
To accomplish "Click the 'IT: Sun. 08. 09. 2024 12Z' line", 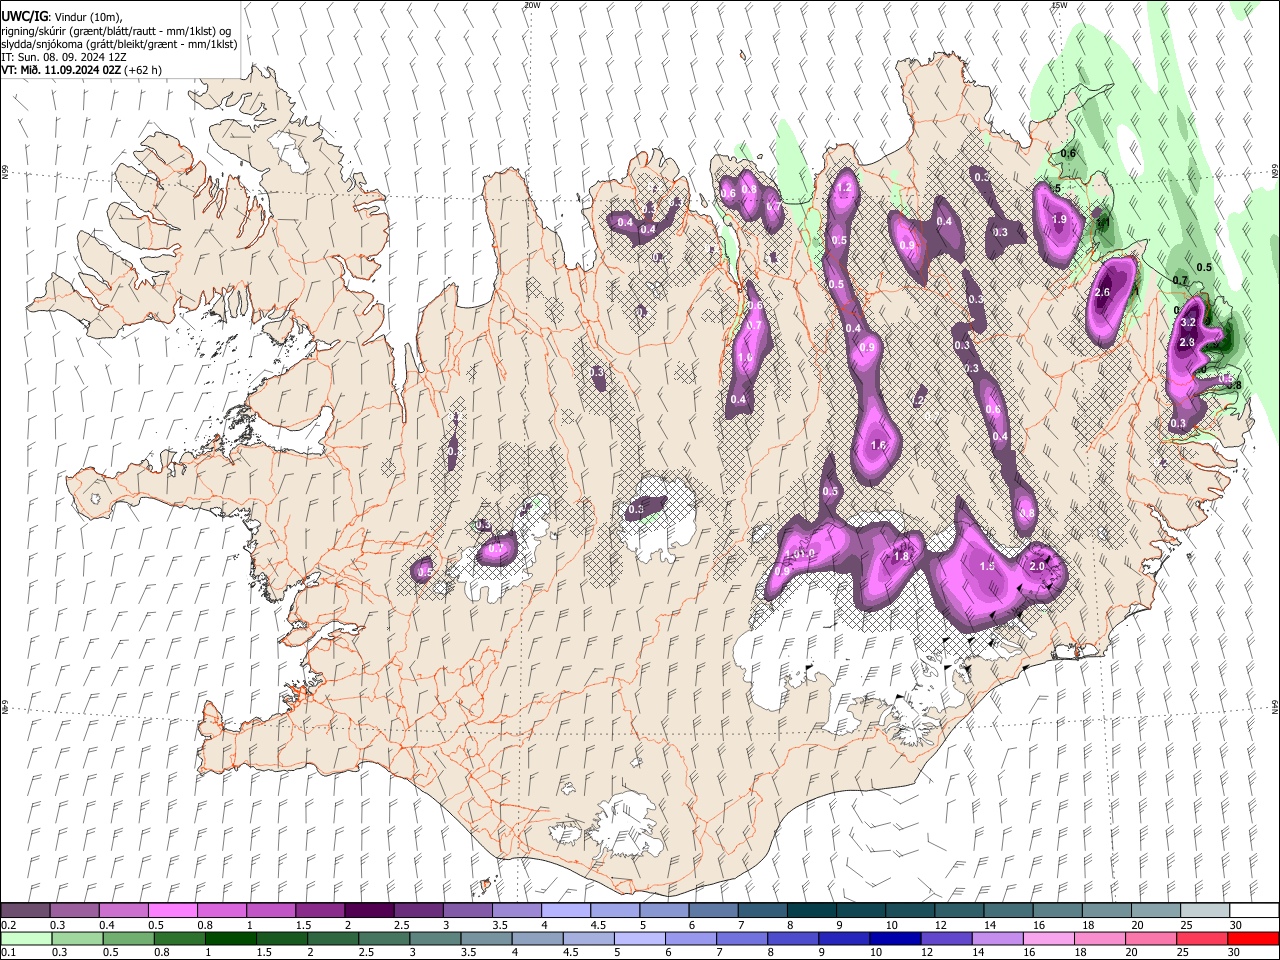I will coord(62,57).
